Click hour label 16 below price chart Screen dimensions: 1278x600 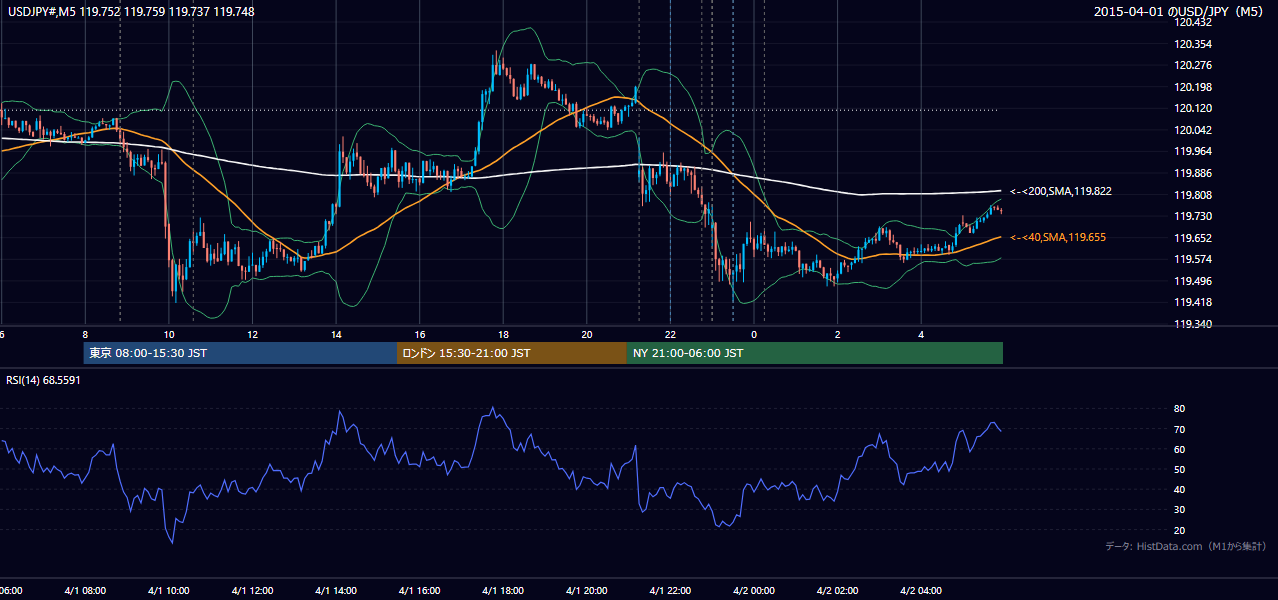[x=420, y=334]
